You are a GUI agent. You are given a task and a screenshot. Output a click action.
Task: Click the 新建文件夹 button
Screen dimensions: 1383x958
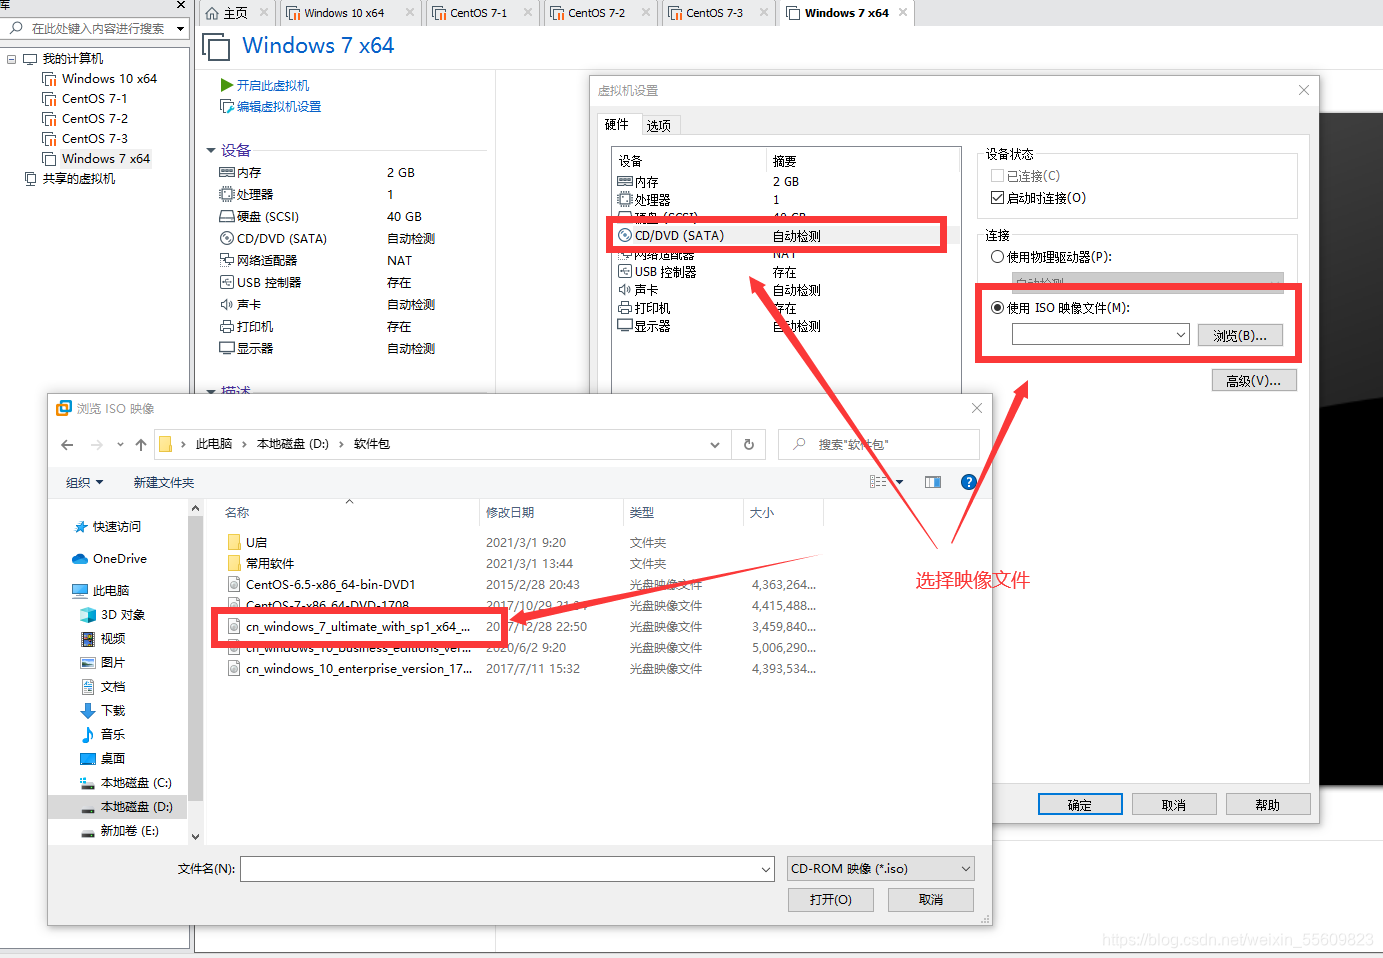pyautogui.click(x=164, y=483)
